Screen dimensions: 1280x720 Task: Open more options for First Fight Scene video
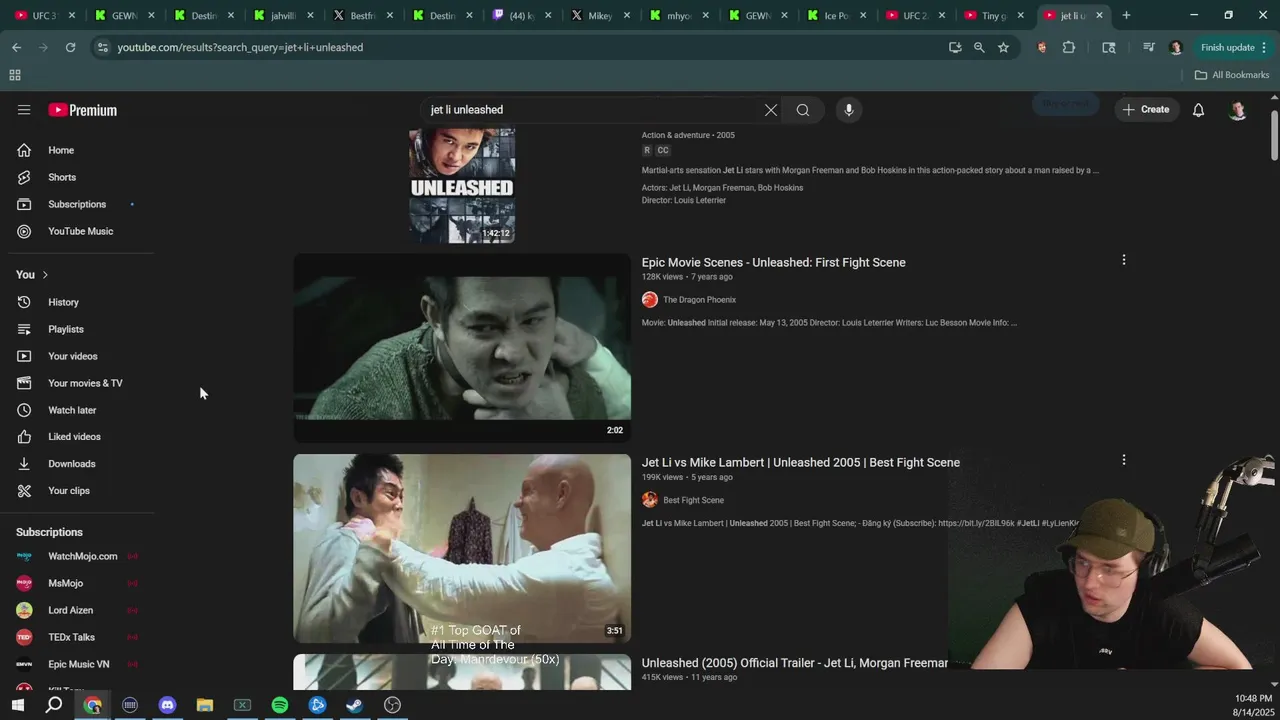tap(1124, 260)
